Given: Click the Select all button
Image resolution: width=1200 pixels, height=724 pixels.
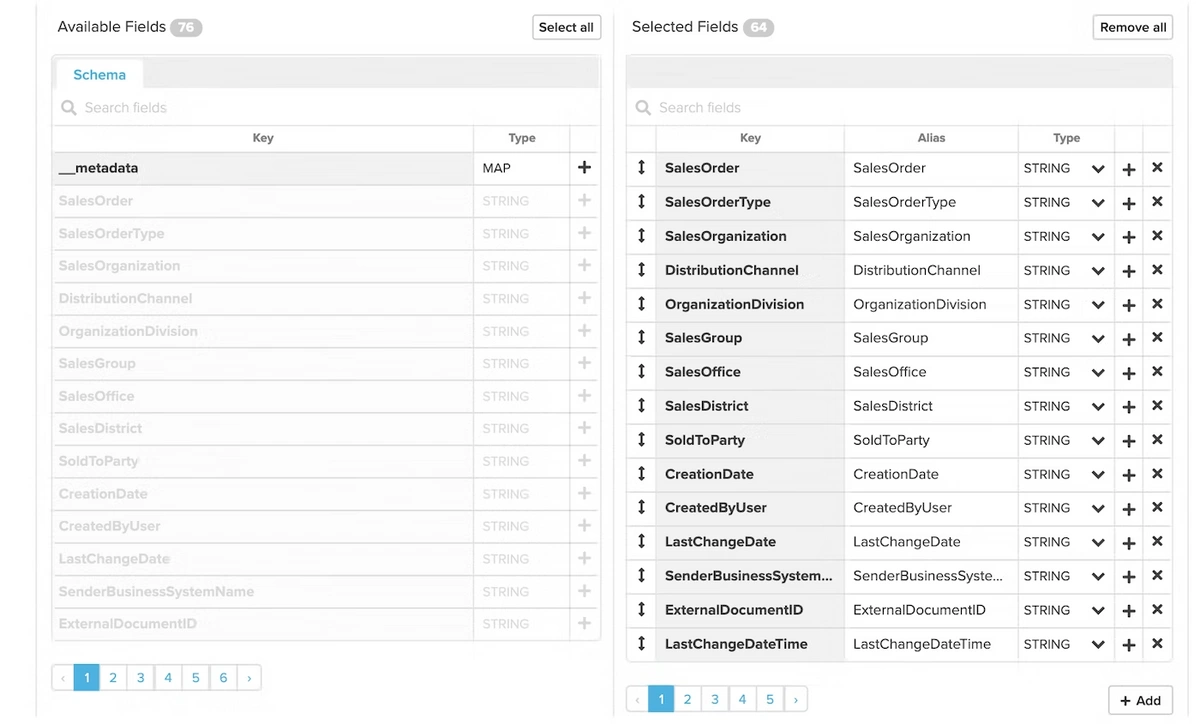Looking at the screenshot, I should (x=566, y=27).
